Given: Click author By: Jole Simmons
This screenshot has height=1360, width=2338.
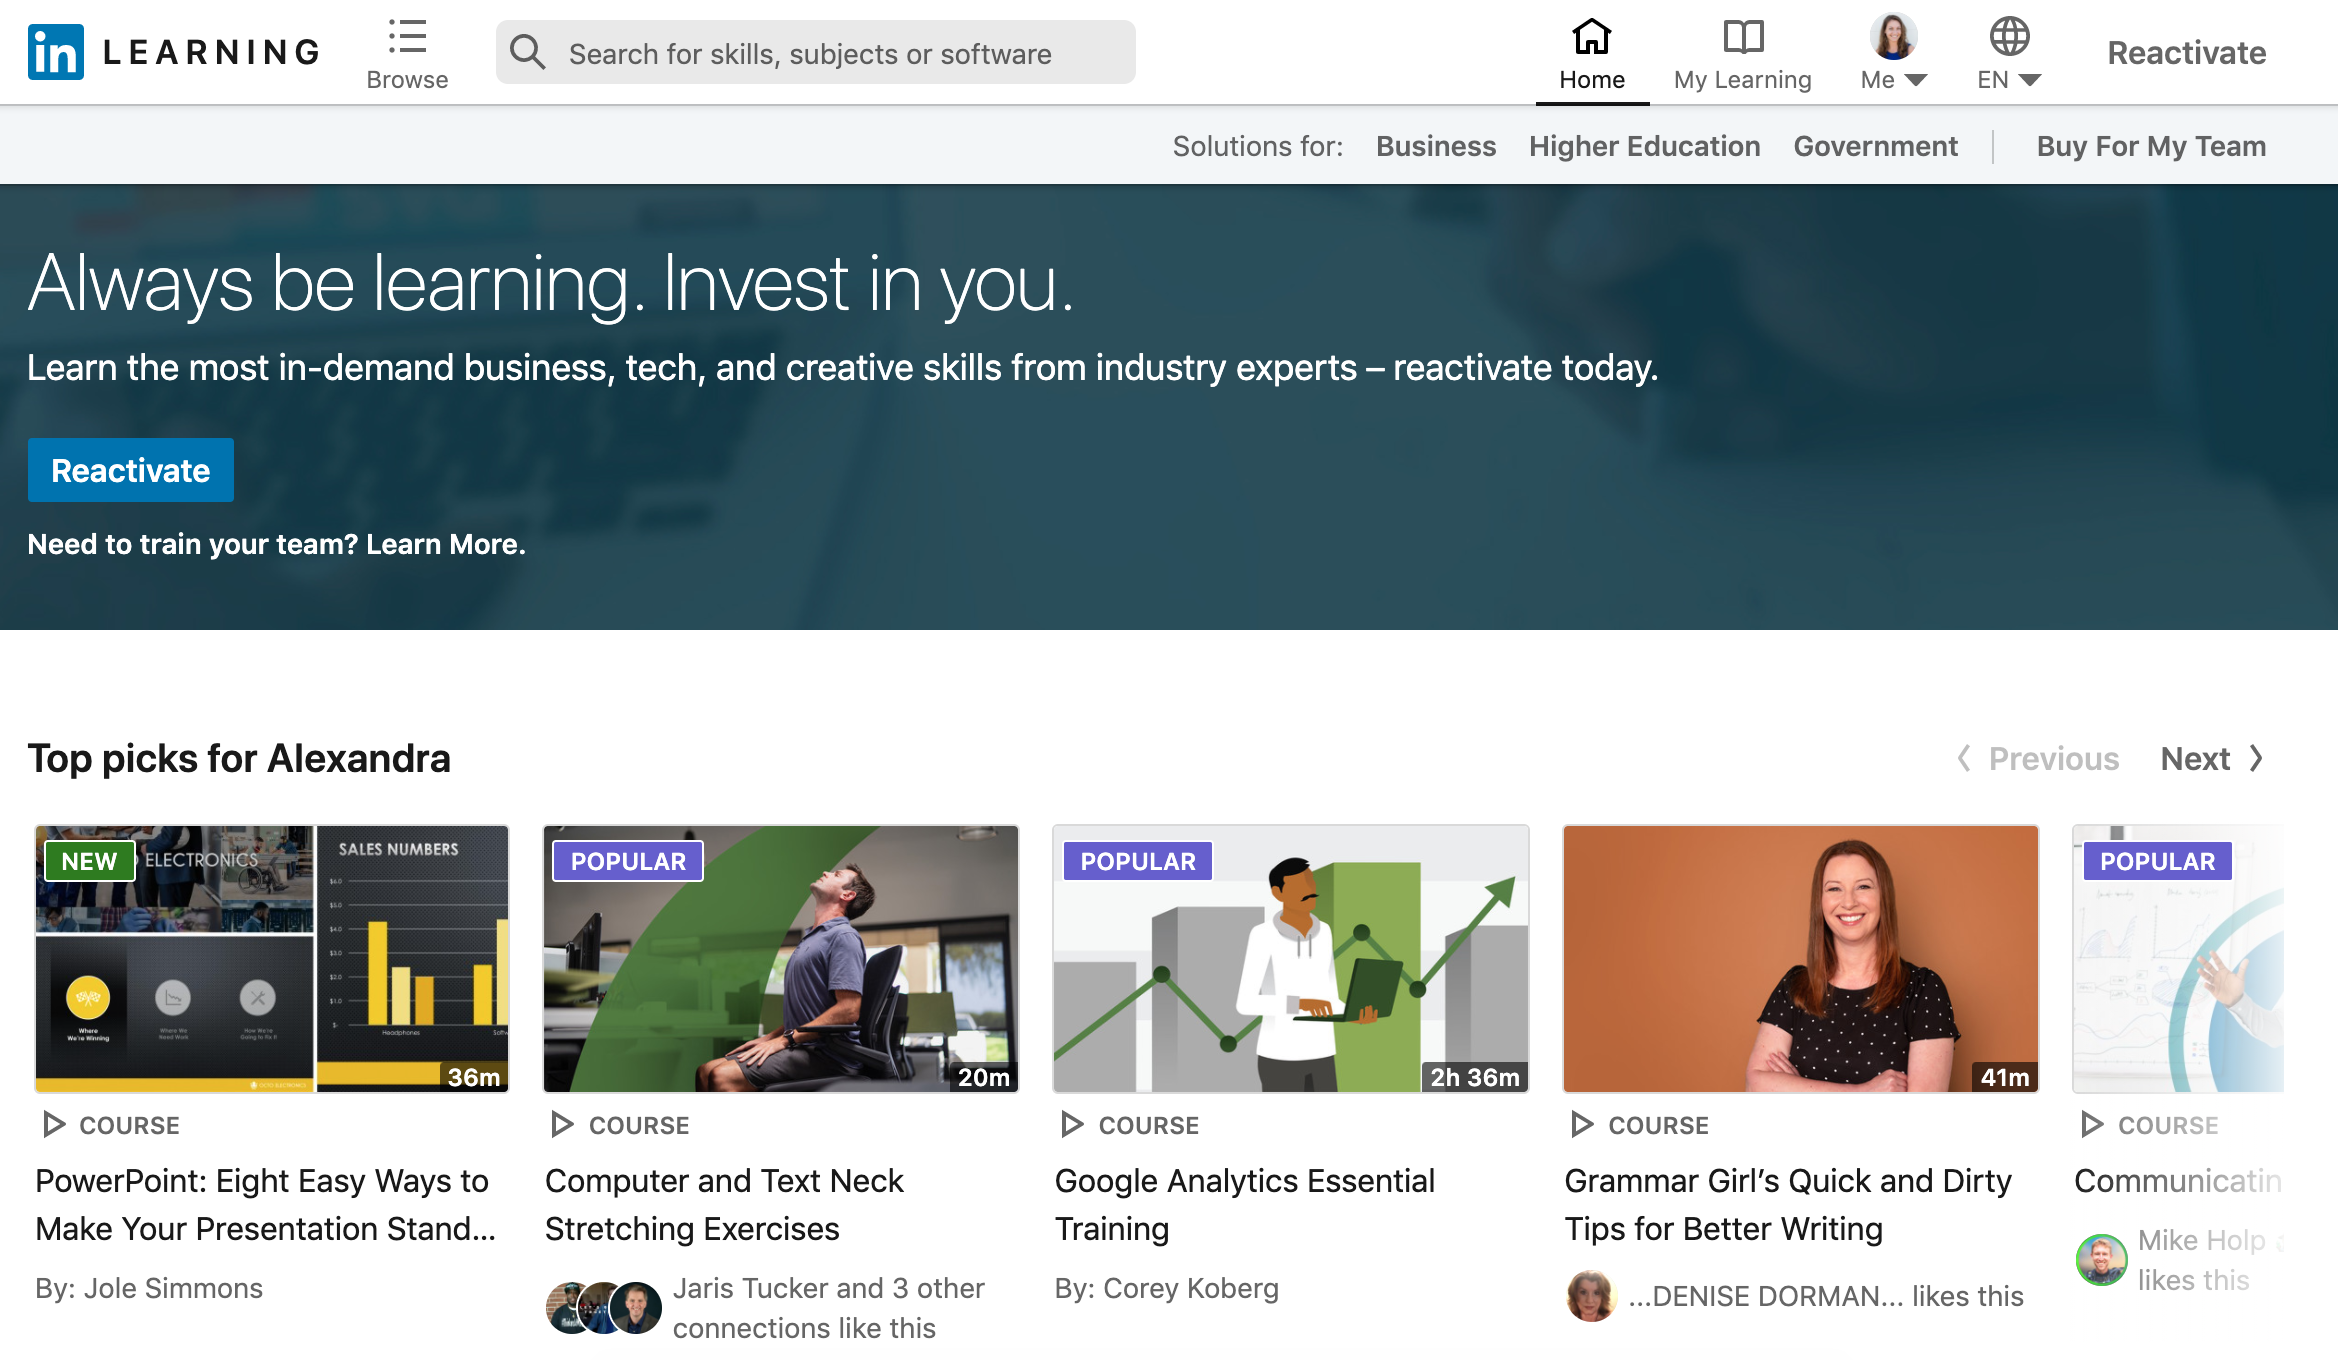Looking at the screenshot, I should coord(149,1288).
